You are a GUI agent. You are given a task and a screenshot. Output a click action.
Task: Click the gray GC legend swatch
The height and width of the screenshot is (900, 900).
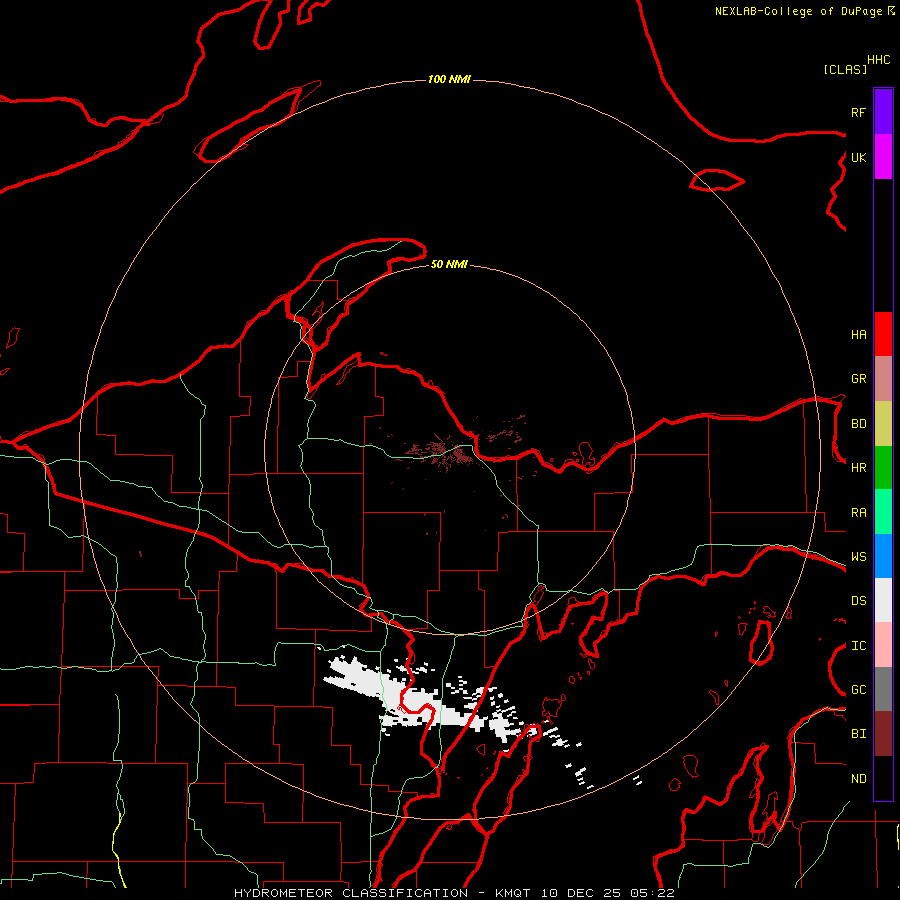[x=883, y=689]
